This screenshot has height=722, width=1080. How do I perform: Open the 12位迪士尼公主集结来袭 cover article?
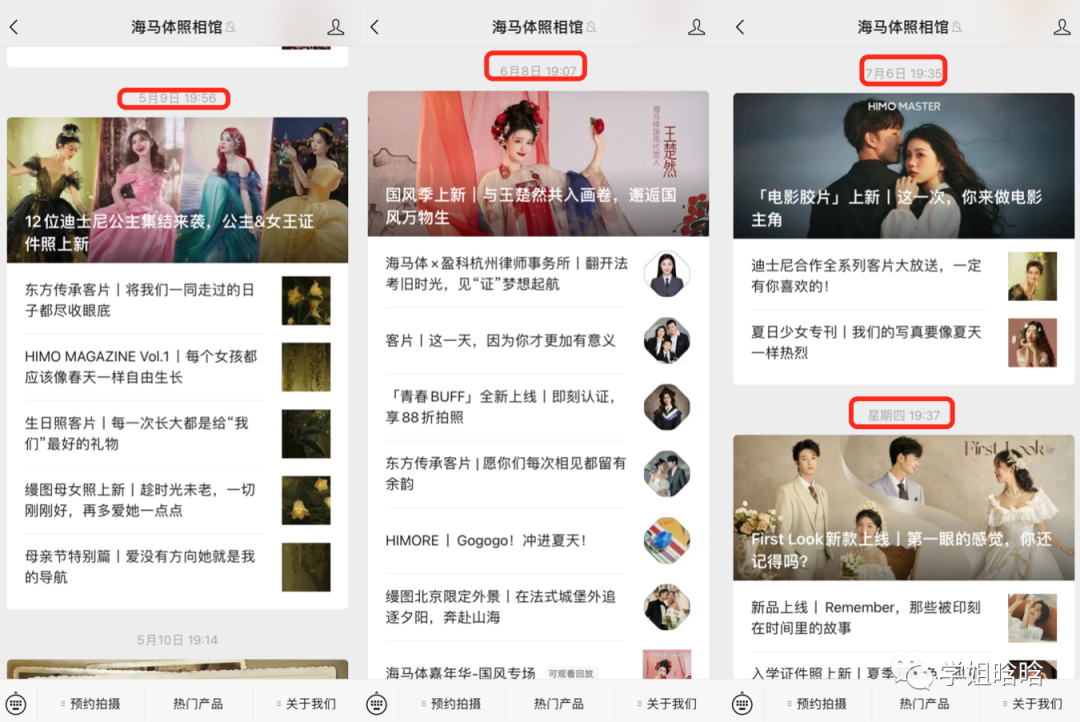coord(177,190)
